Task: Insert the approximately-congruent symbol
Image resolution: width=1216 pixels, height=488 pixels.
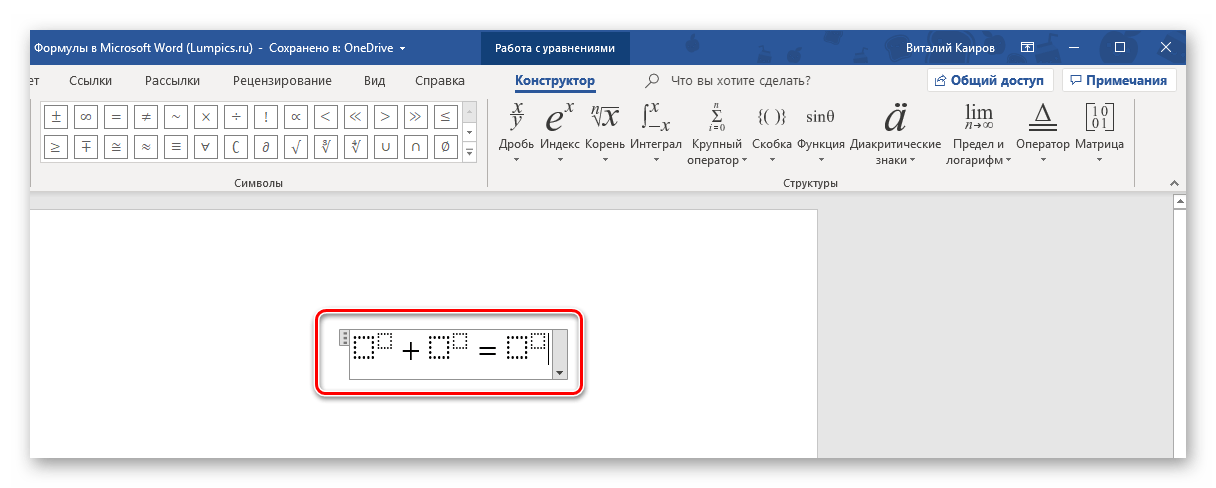Action: pos(116,147)
